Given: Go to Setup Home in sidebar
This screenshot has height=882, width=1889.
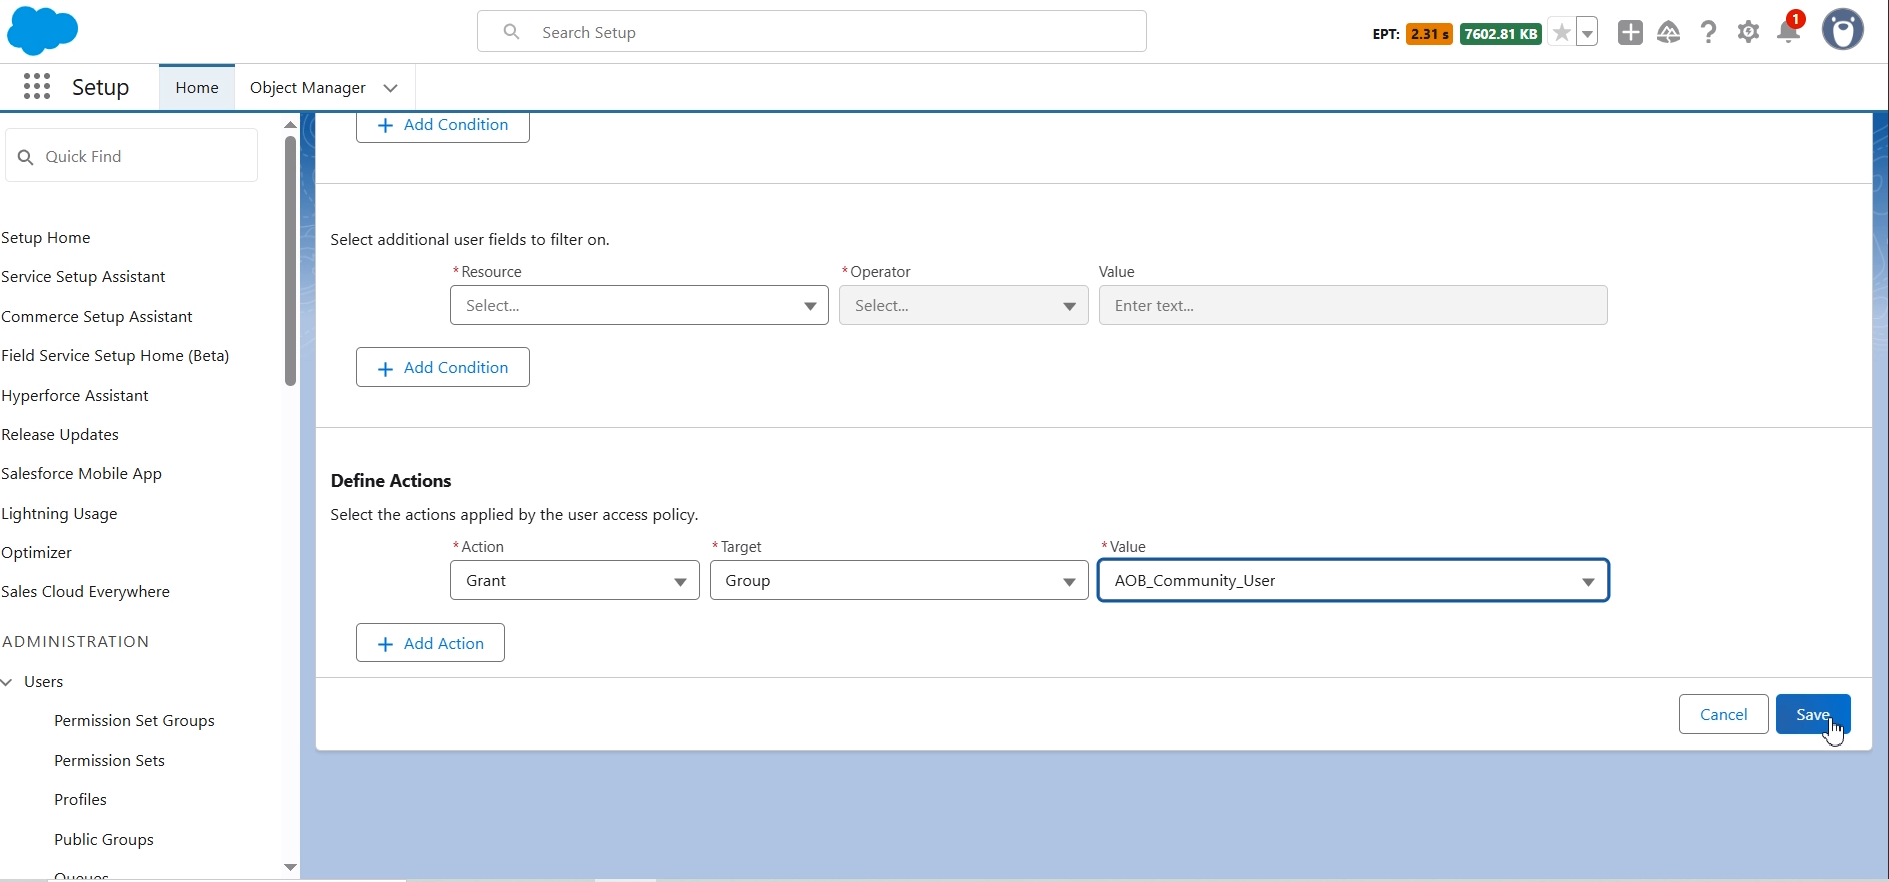Looking at the screenshot, I should coord(46,238).
